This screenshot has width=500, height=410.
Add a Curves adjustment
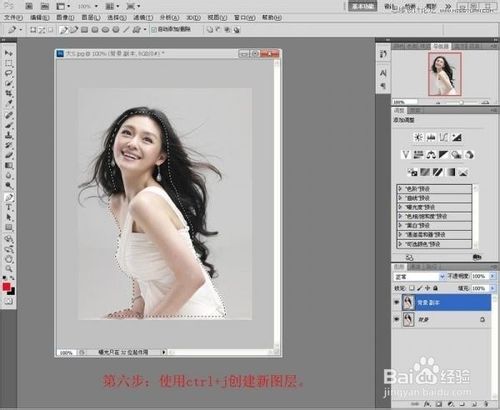[x=444, y=137]
